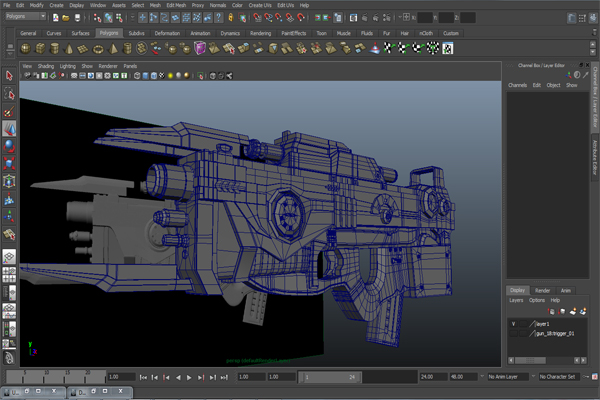The width and height of the screenshot is (600, 400).
Task: Create new empty layer icon
Action: [572, 312]
